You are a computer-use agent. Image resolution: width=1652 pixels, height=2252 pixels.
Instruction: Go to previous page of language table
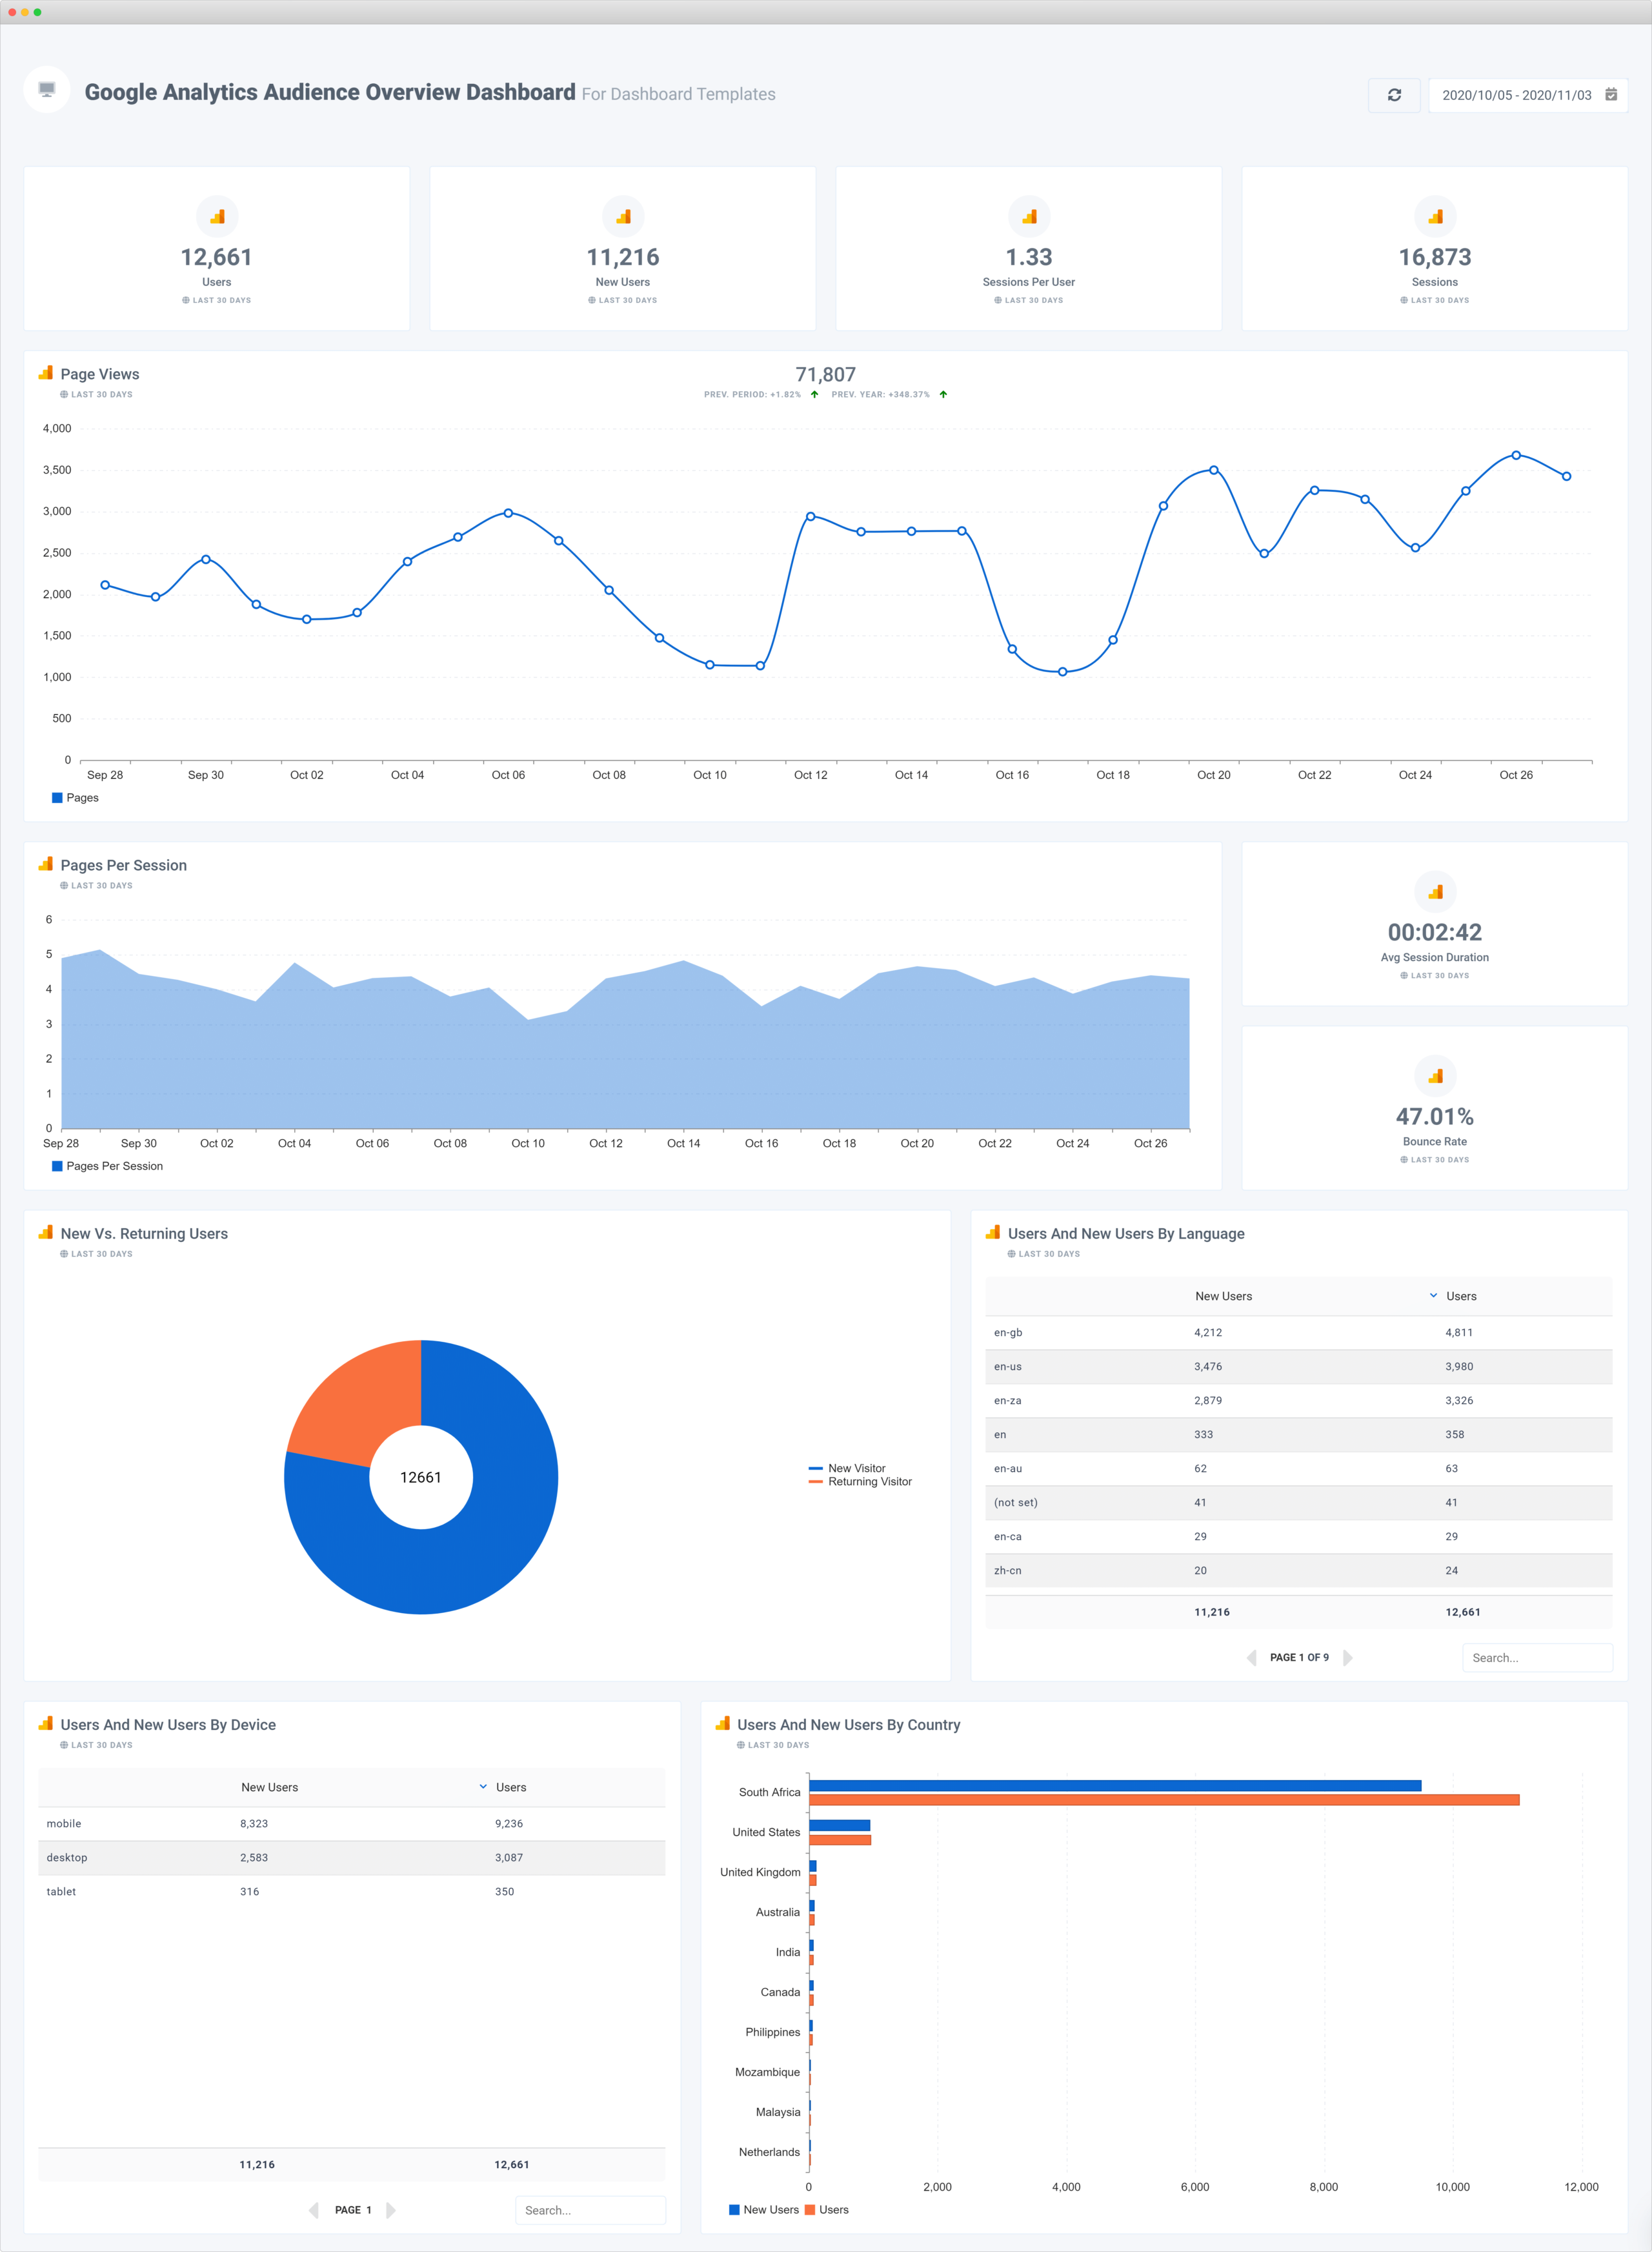click(x=1252, y=1657)
